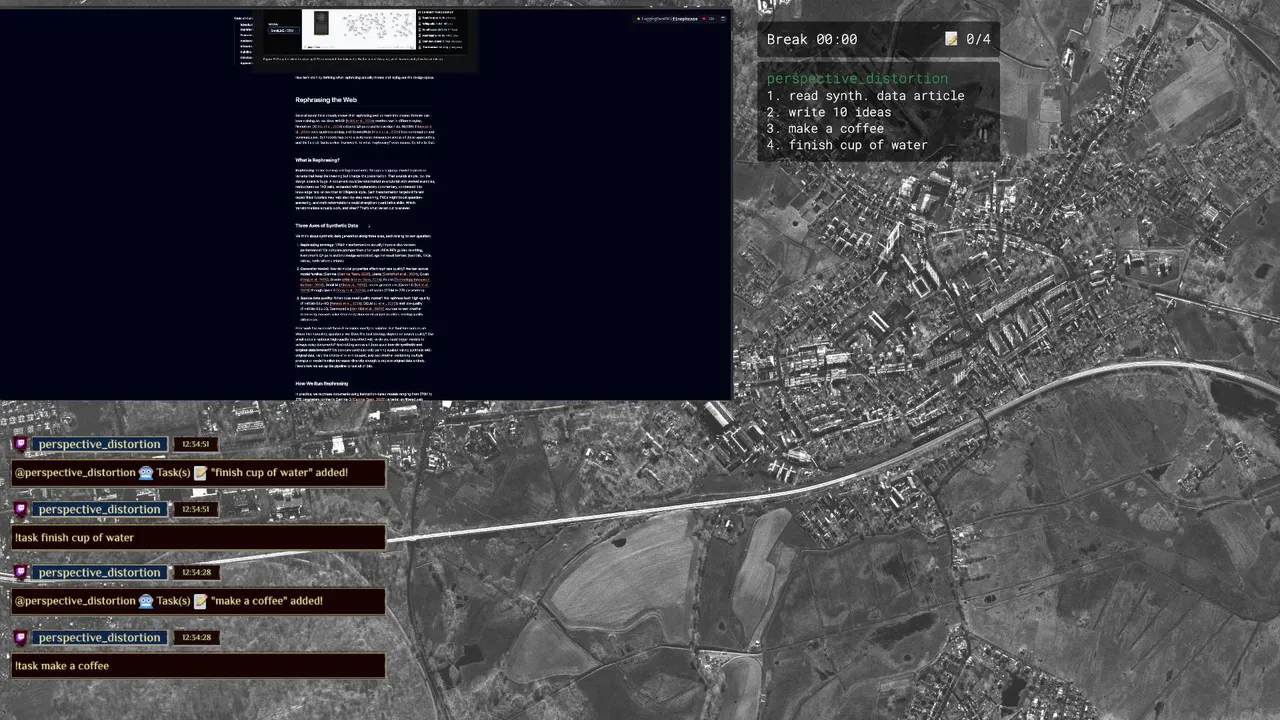This screenshot has height=720, width=1280.
Task: Click Twitch badge above '!task finish cup of water'
Action: point(21,509)
